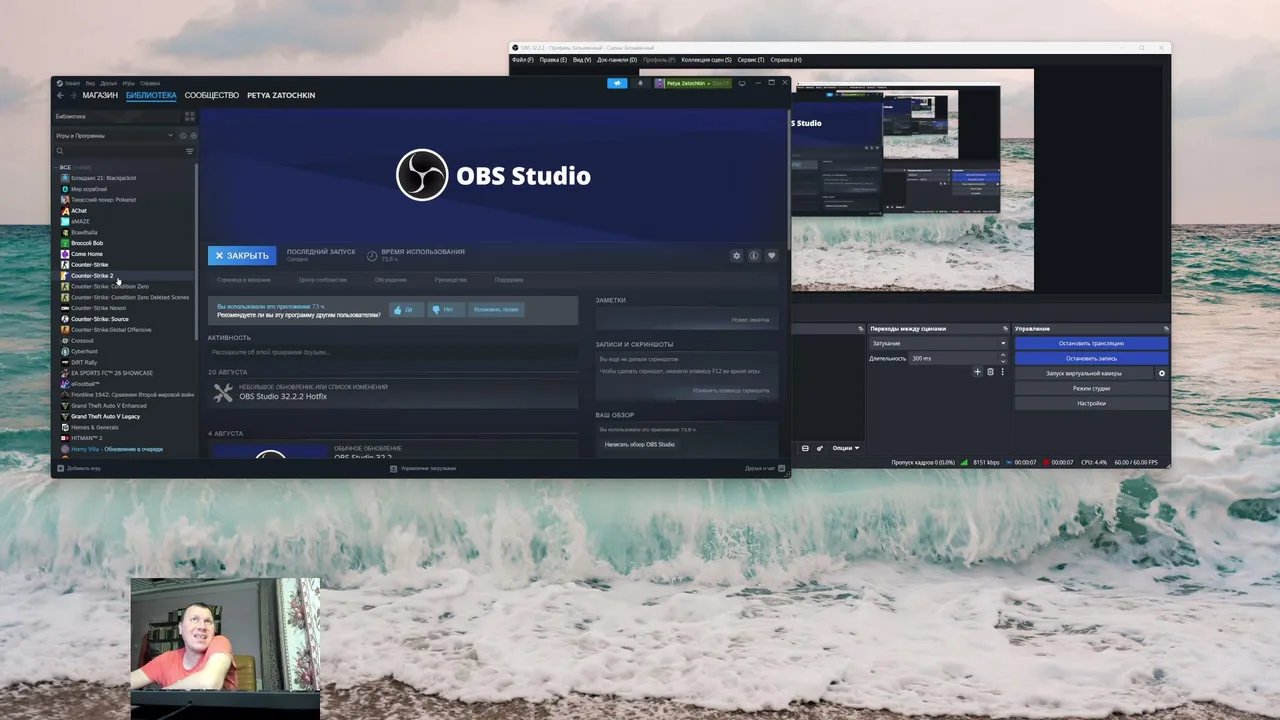This screenshot has height=720, width=1280.
Task: Open OBS Studio manage gear in Steam
Action: [737, 256]
